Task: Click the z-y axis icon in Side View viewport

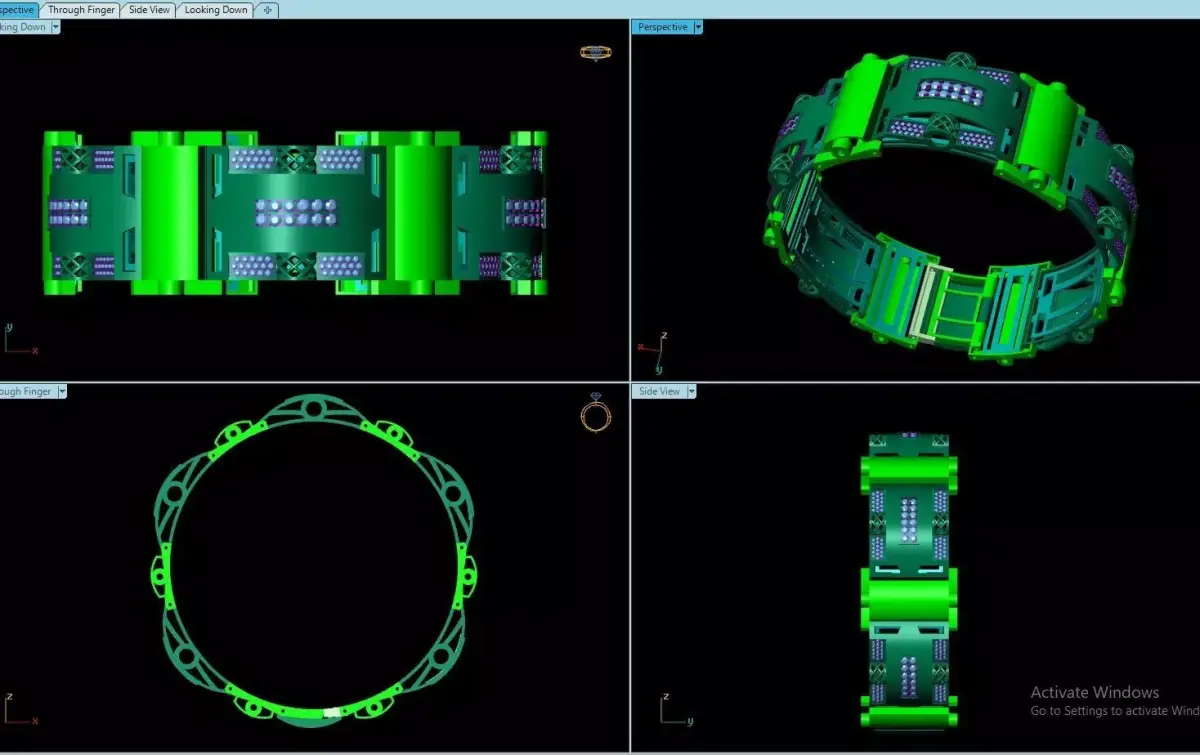Action: (x=675, y=708)
